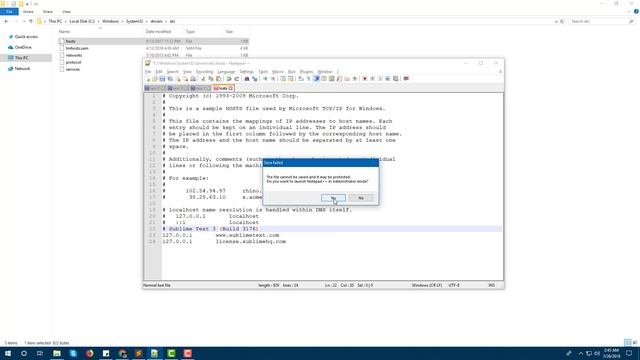This screenshot has width=640, height=360.
Task: Toggle the Word Wrap toolbar icon
Action: (x=301, y=79)
